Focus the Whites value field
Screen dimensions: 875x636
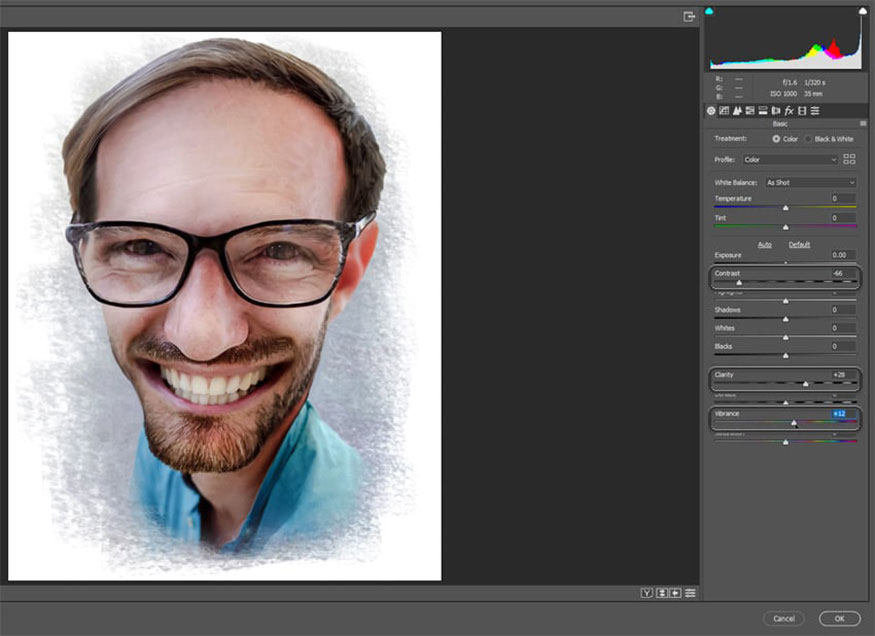(843, 328)
